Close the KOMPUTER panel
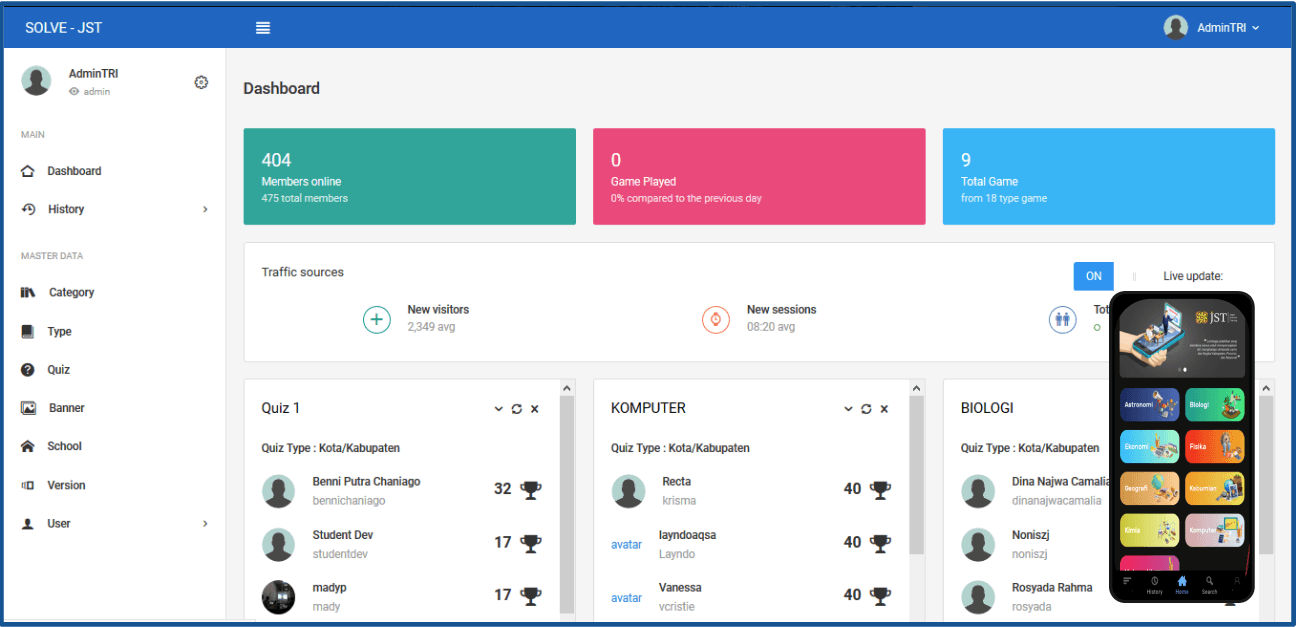Image resolution: width=1296 pixels, height=627 pixels. 884,409
